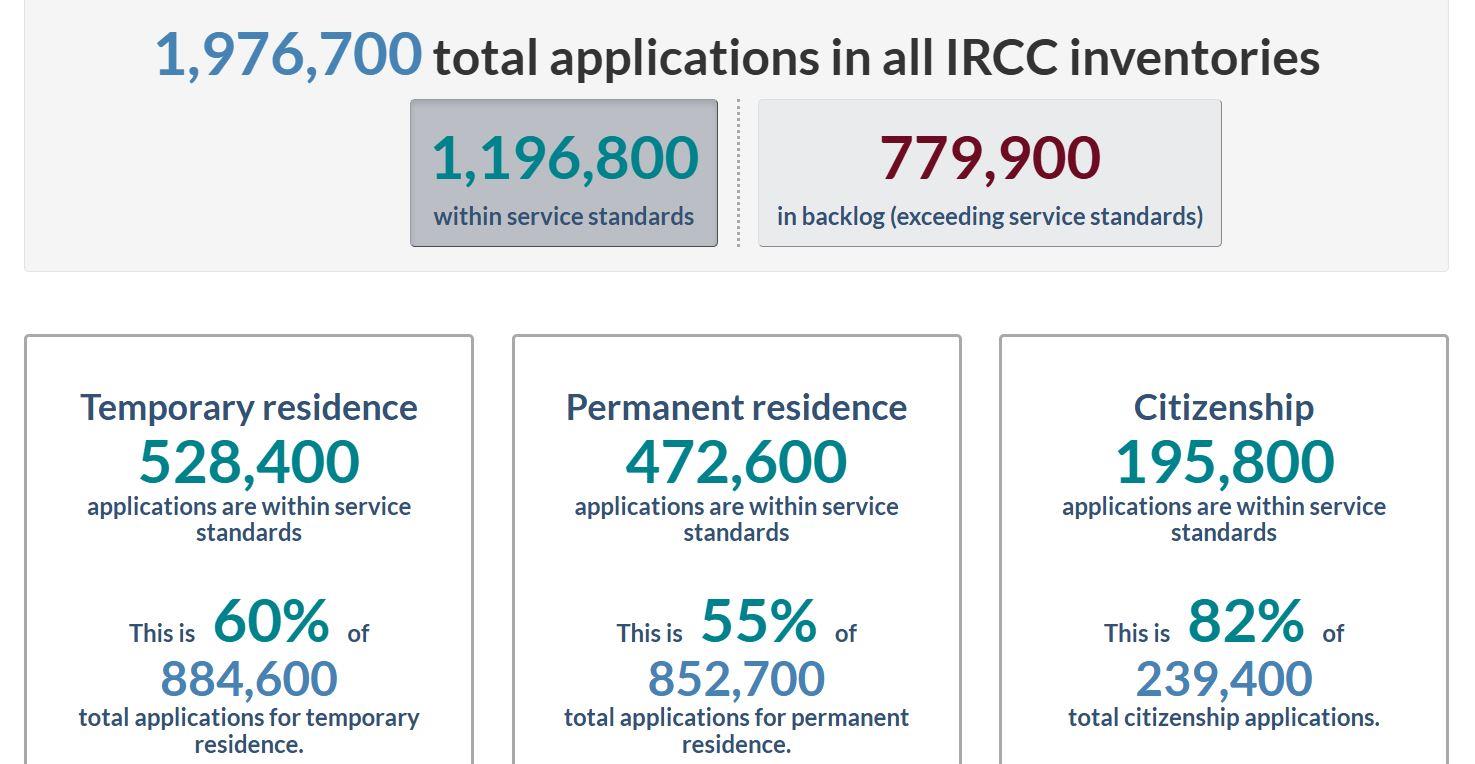
Task: Click the 852,700 total number
Action: click(x=736, y=678)
